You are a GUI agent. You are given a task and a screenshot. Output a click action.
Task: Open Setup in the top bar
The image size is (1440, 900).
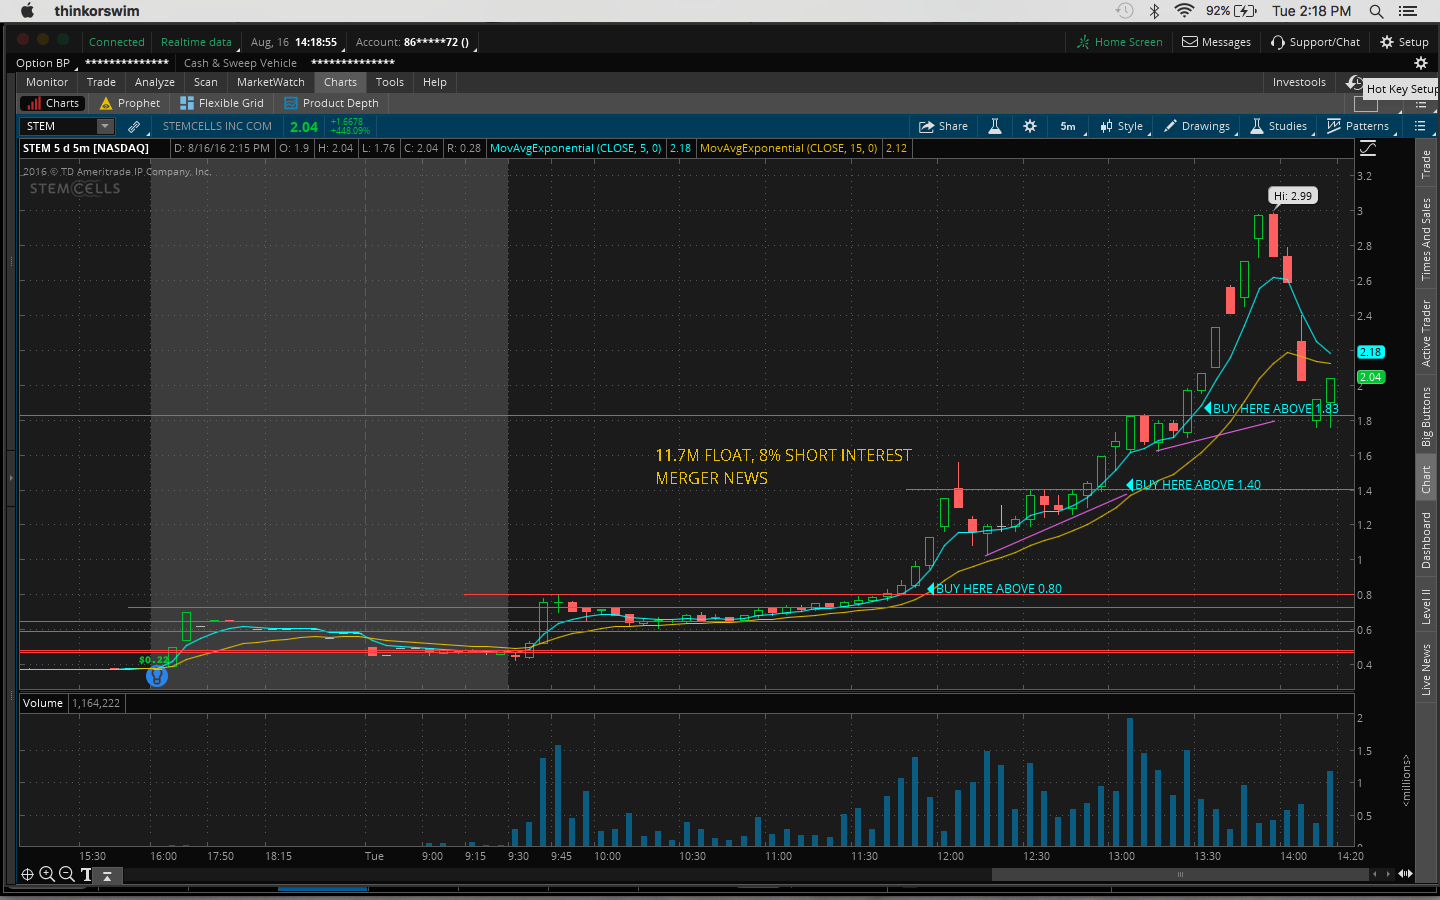click(1404, 42)
